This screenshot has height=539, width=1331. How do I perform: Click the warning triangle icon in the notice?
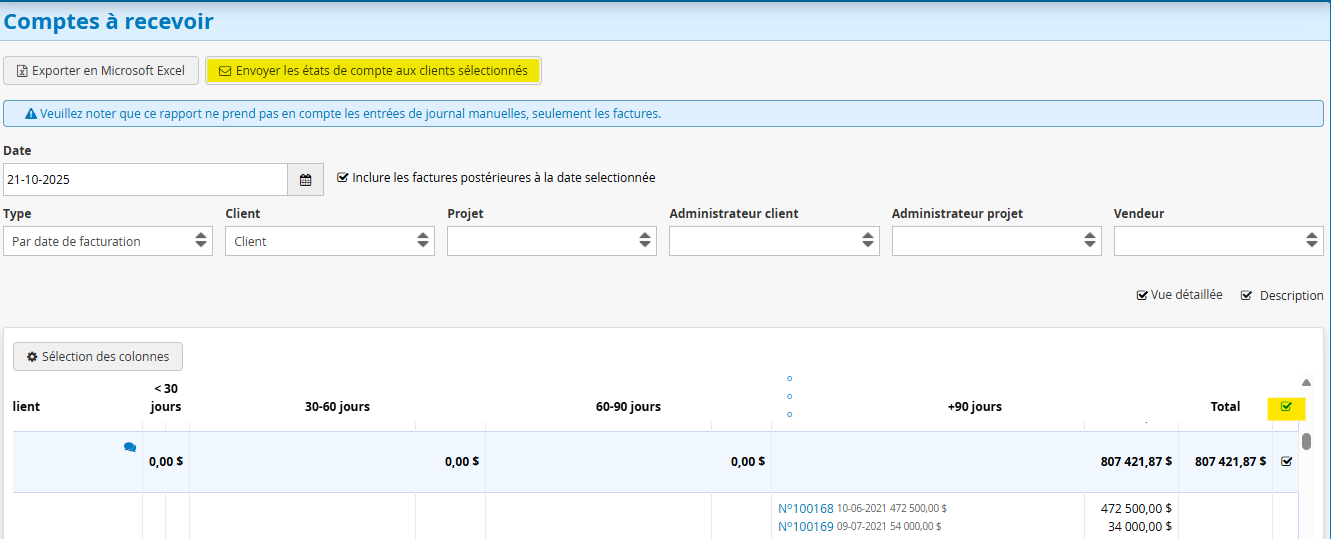[x=31, y=114]
